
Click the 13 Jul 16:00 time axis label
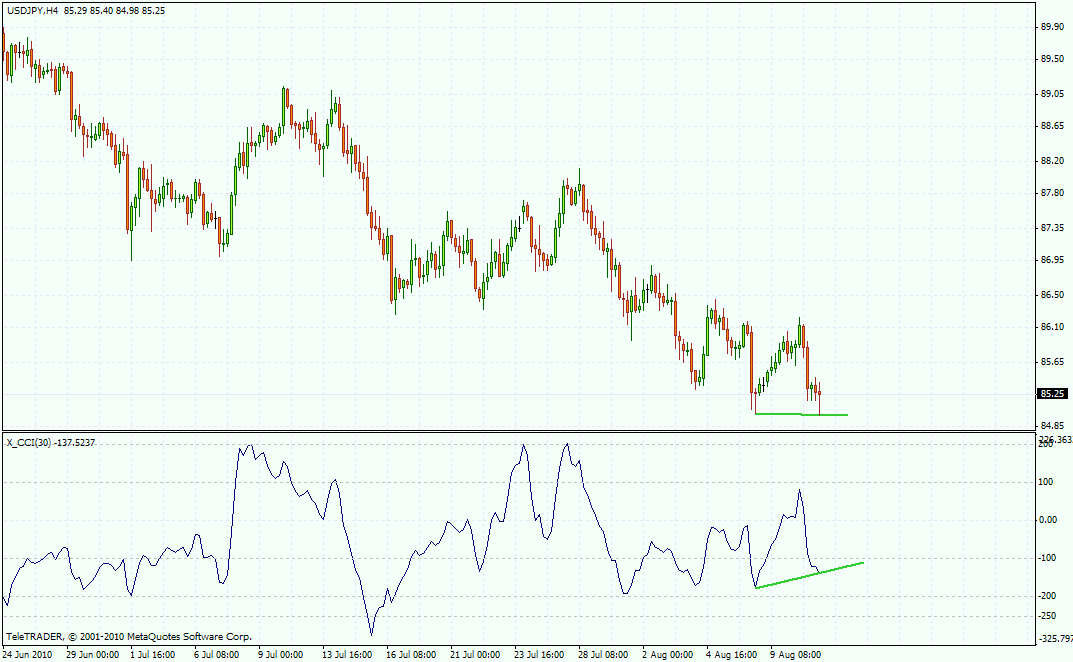pyautogui.click(x=347, y=654)
